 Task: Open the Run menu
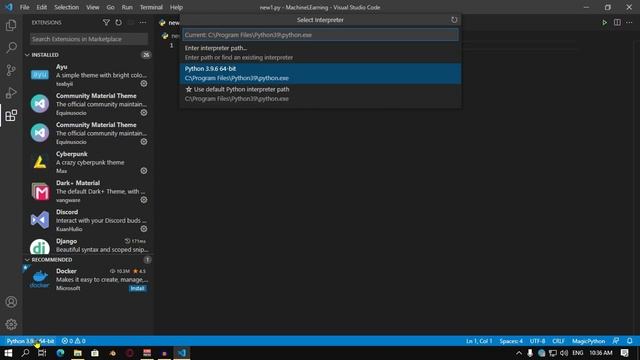click(127, 7)
